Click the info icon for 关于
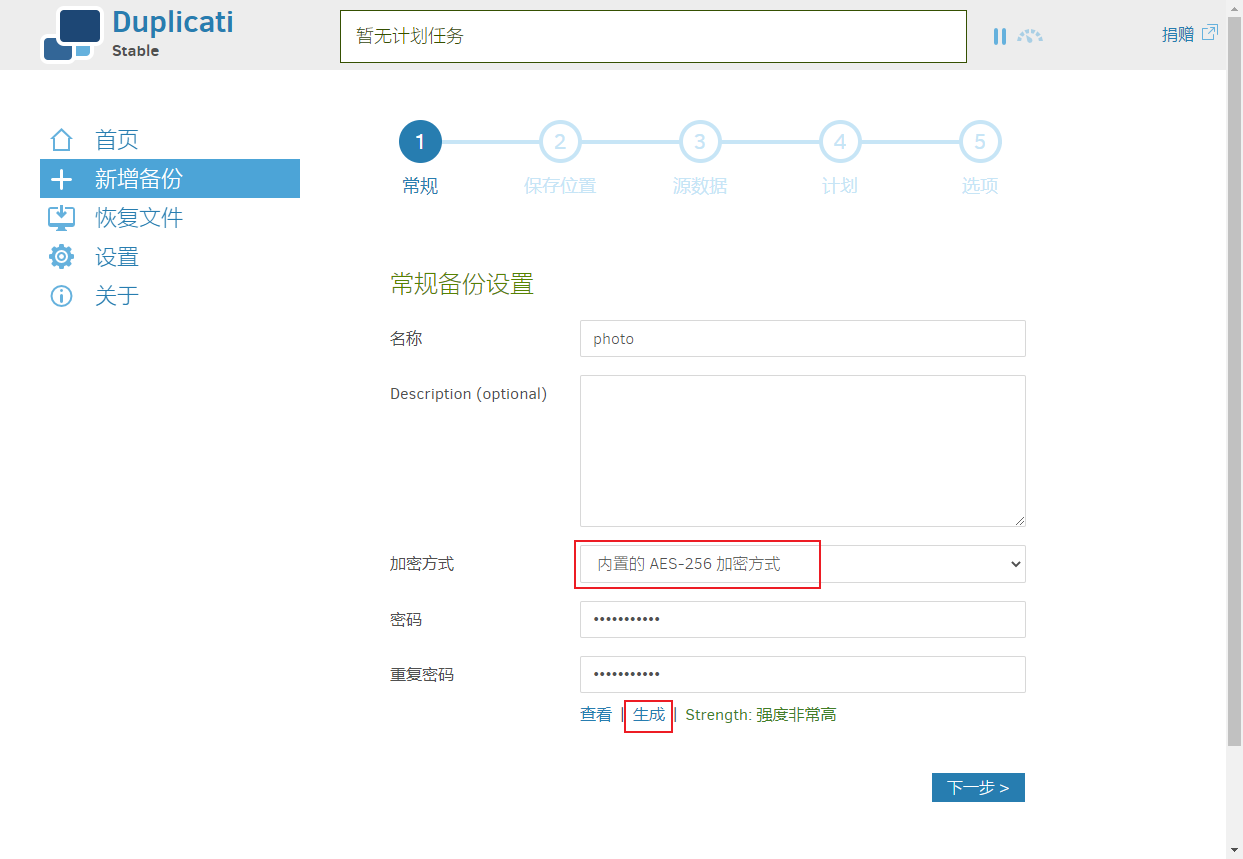This screenshot has height=859, width=1243. [x=62, y=296]
